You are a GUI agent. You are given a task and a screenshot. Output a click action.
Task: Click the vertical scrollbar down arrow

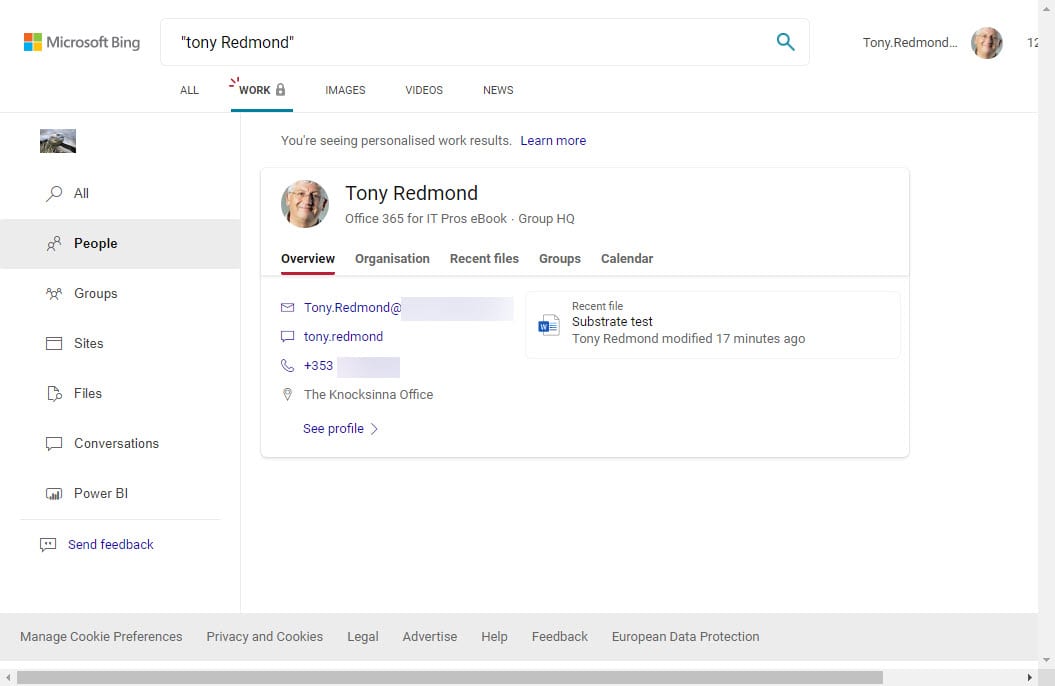[x=1046, y=660]
